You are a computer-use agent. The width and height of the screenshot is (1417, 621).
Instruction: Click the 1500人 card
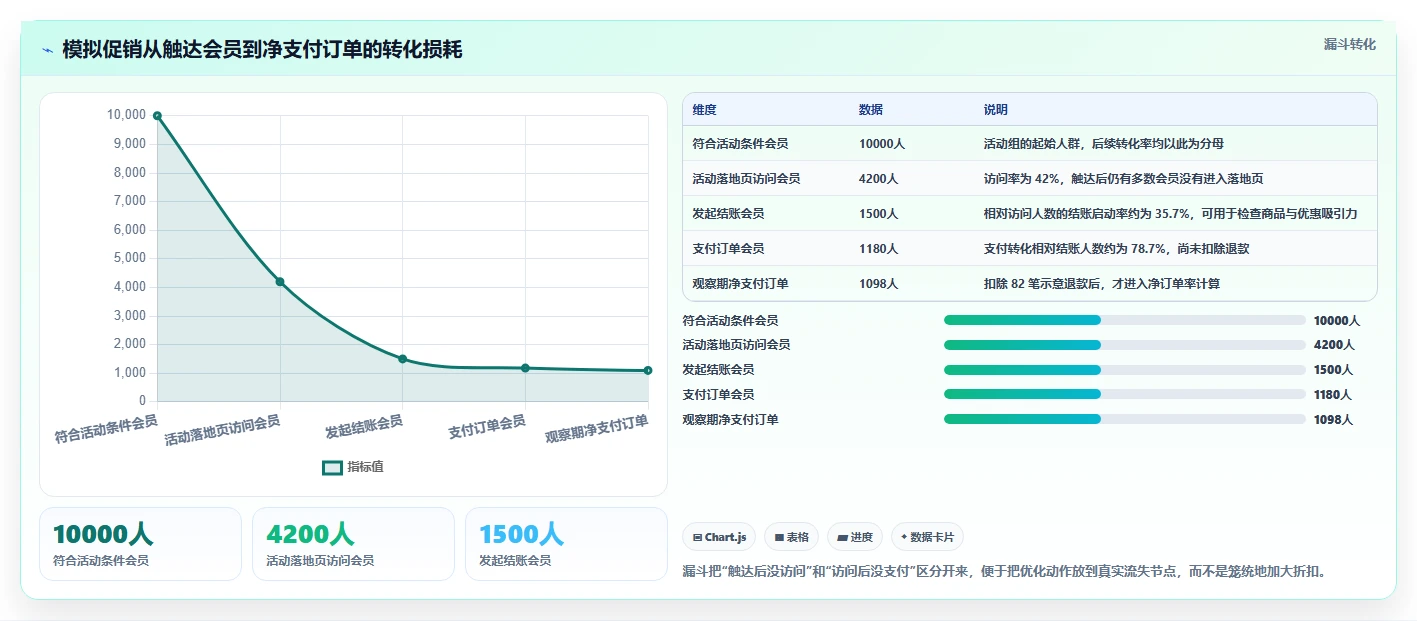pos(566,544)
